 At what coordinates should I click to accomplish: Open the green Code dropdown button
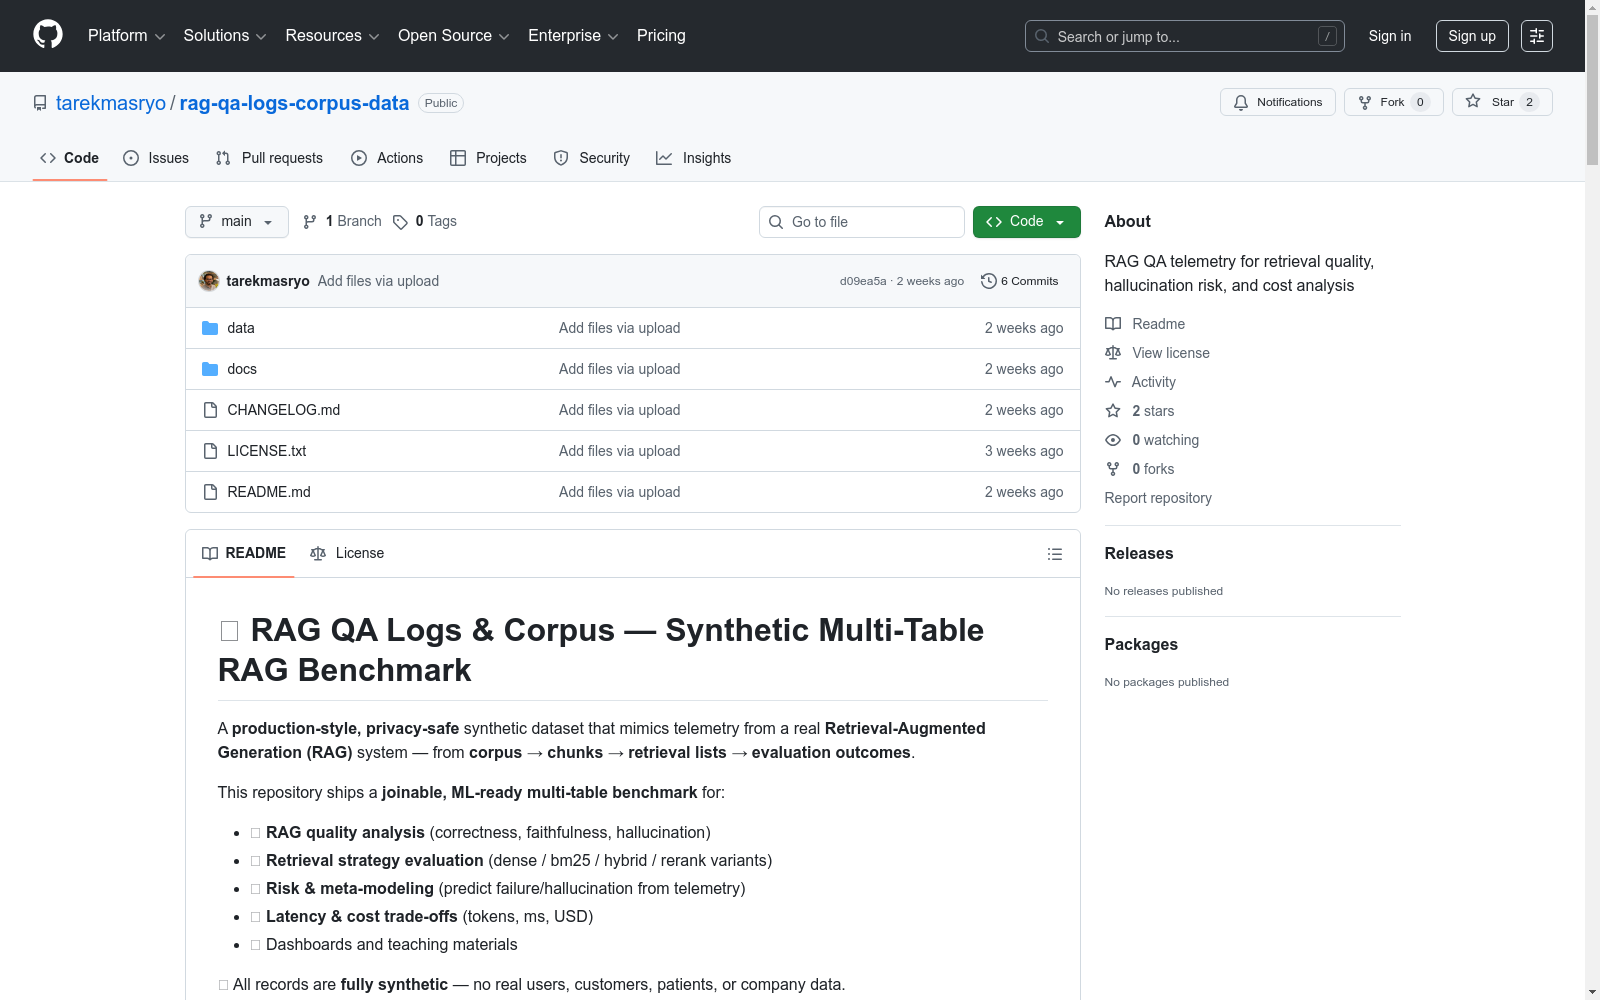click(1026, 222)
